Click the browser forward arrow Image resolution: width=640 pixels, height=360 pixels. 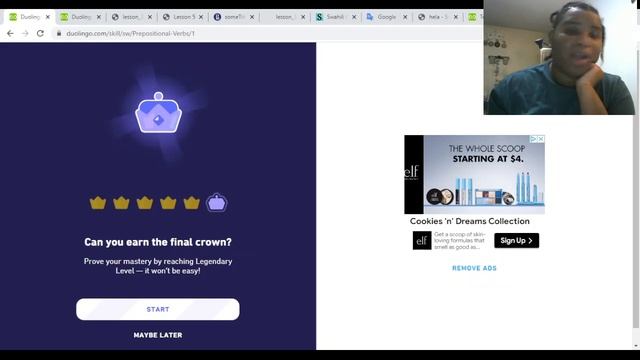pyautogui.click(x=25, y=33)
